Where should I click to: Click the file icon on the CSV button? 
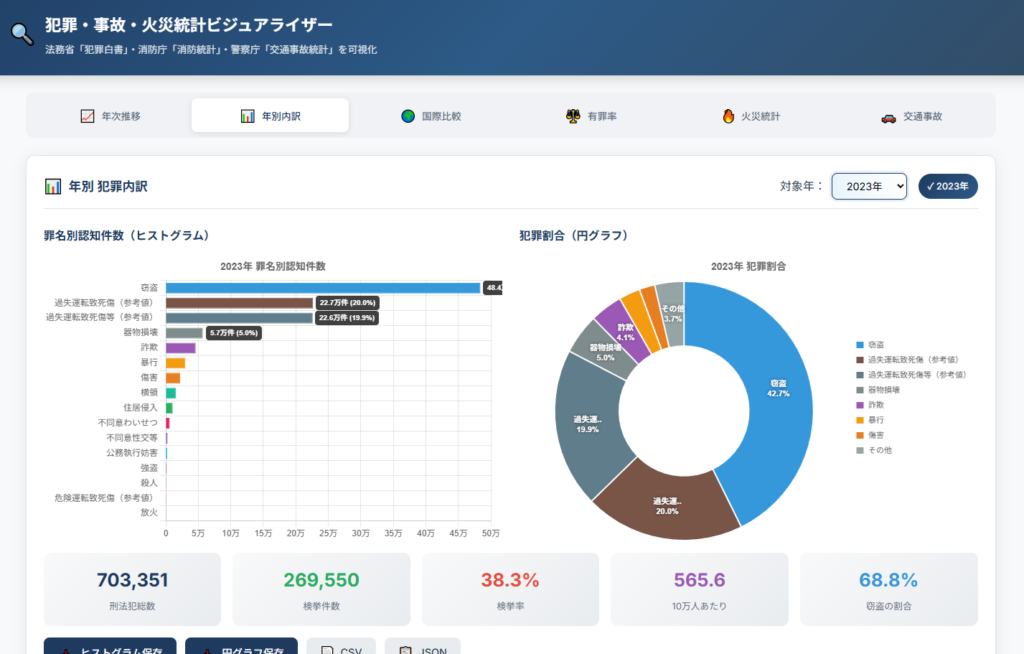pos(326,651)
